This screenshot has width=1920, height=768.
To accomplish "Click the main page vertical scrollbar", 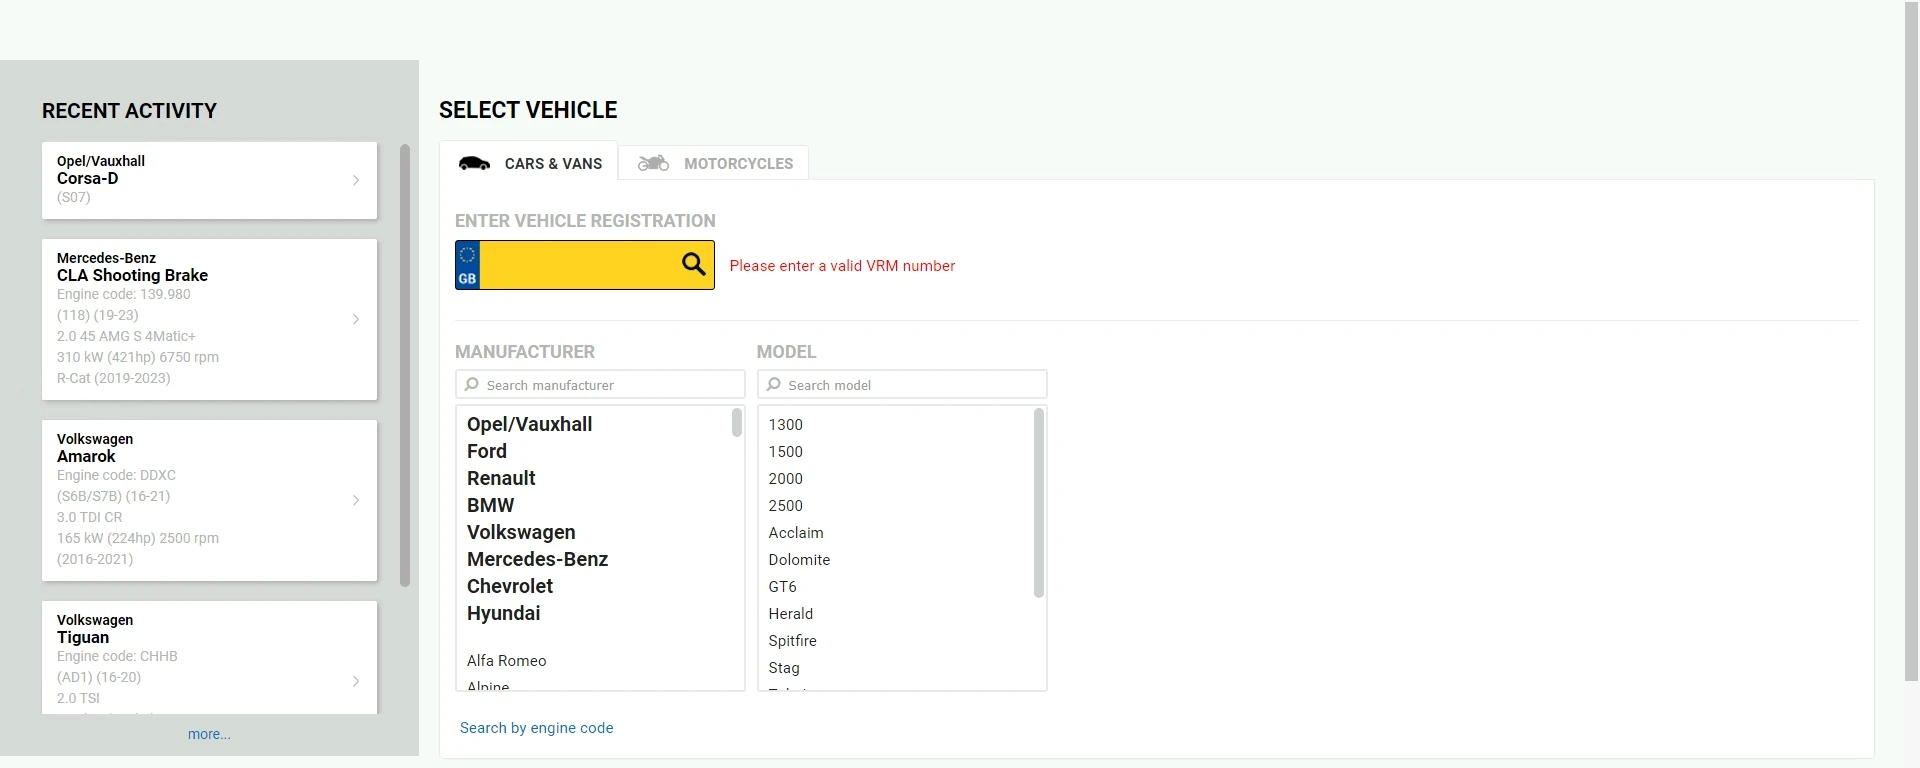I will (1912, 342).
